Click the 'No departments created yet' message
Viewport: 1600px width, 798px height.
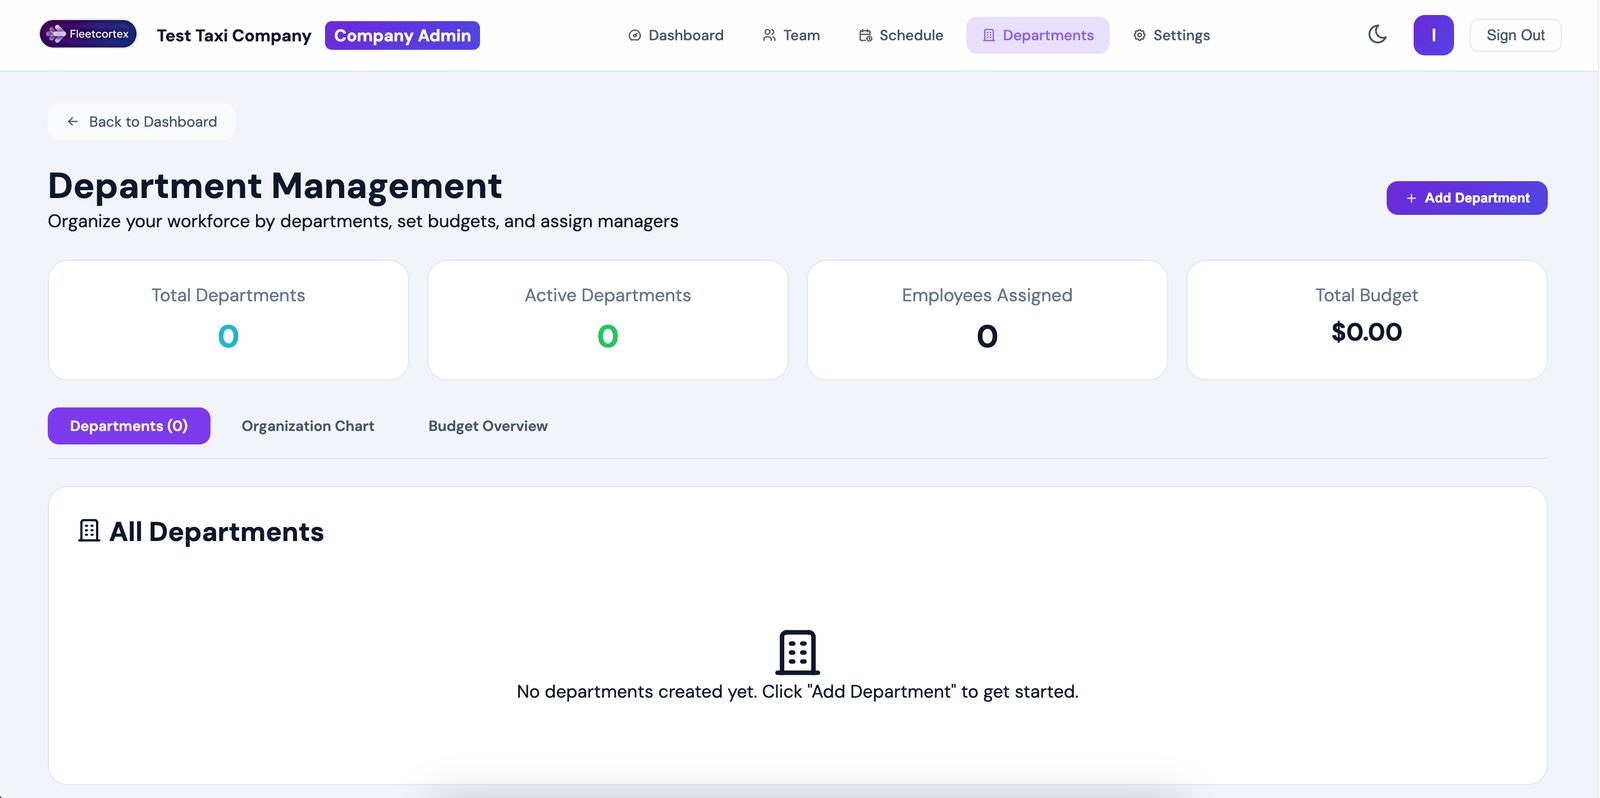click(x=798, y=692)
